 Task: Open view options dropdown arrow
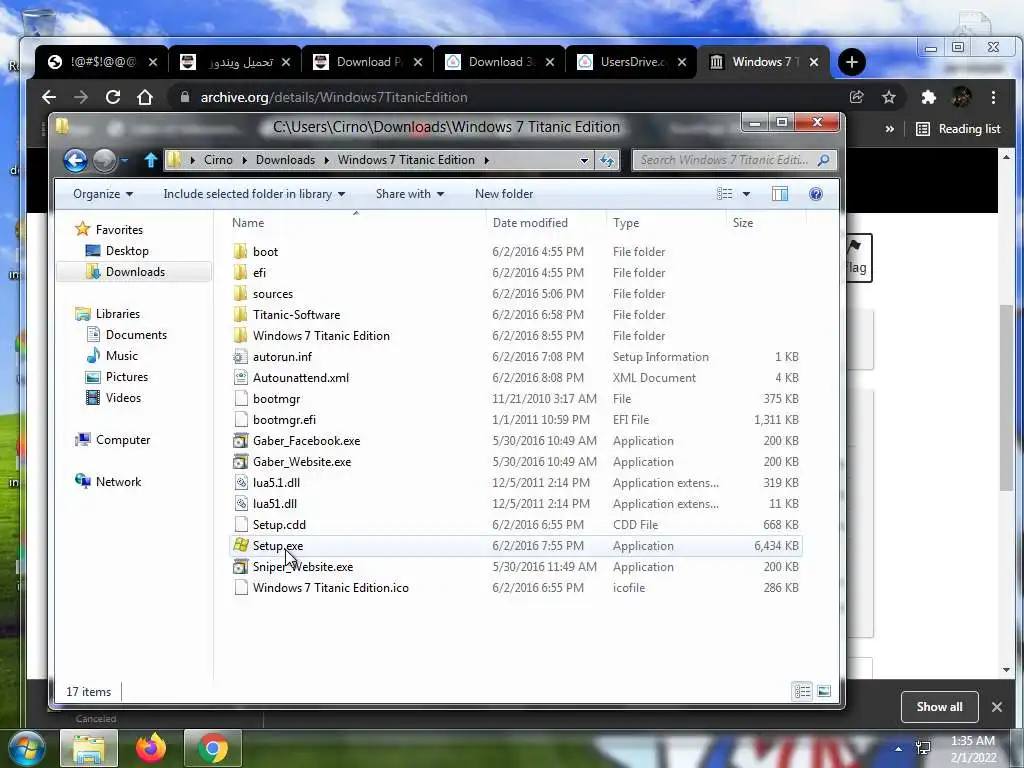coord(746,194)
